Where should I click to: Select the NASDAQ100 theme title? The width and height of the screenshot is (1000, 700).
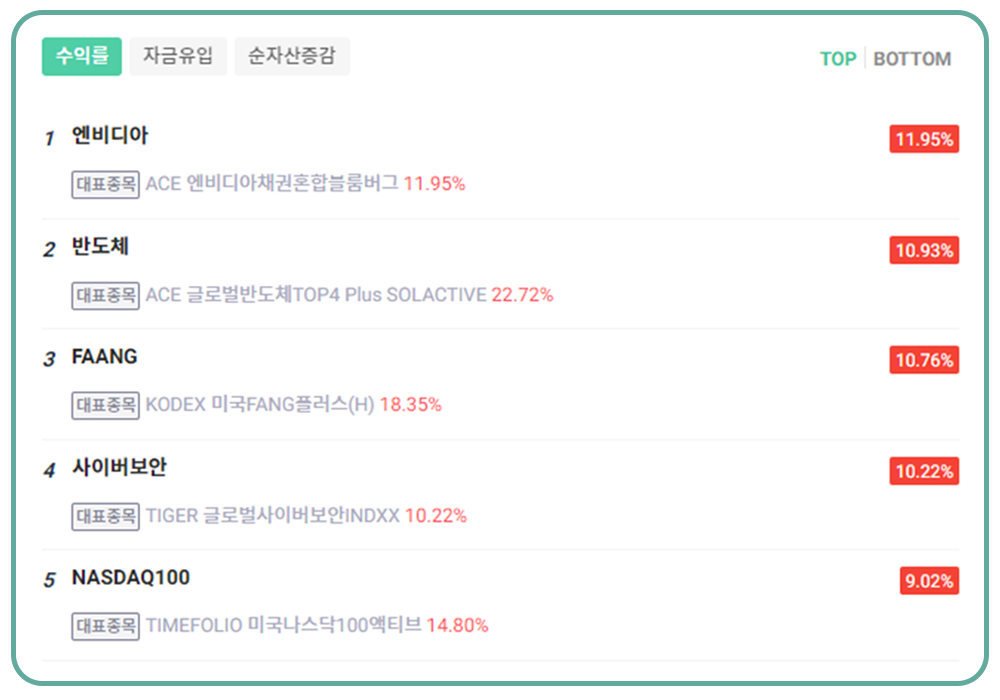tap(130, 578)
